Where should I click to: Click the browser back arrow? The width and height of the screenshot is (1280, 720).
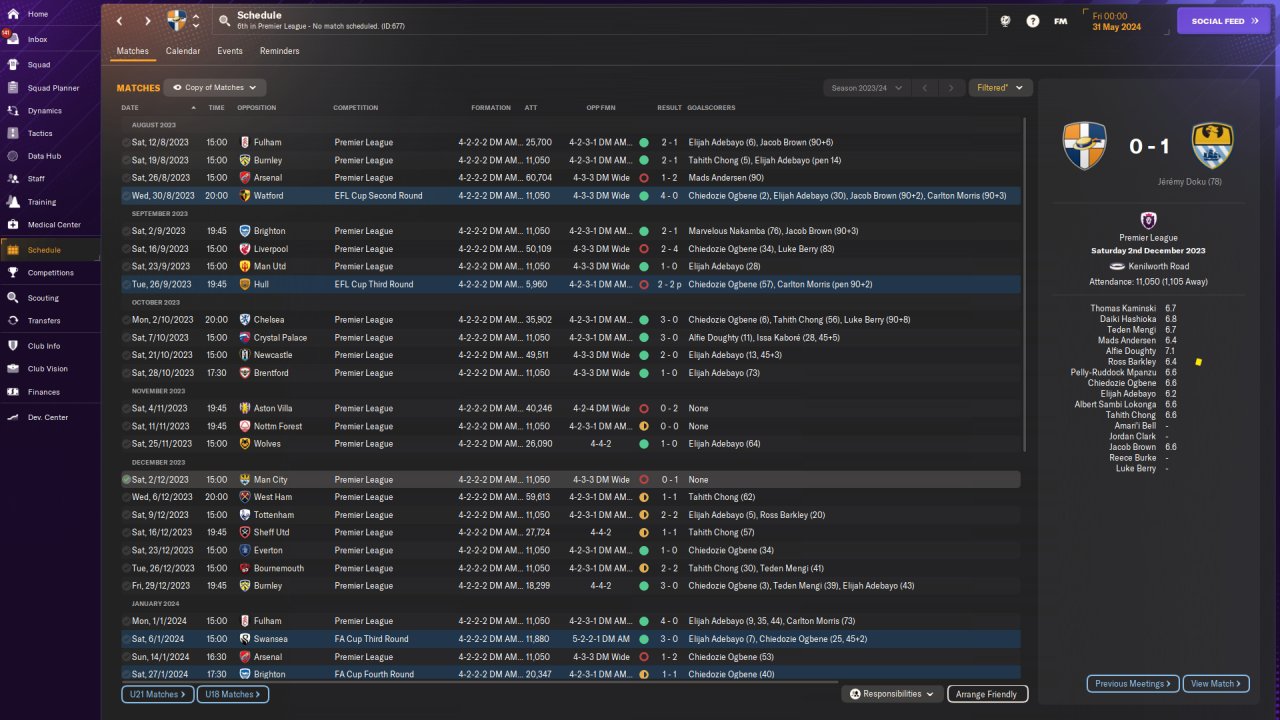pos(120,21)
